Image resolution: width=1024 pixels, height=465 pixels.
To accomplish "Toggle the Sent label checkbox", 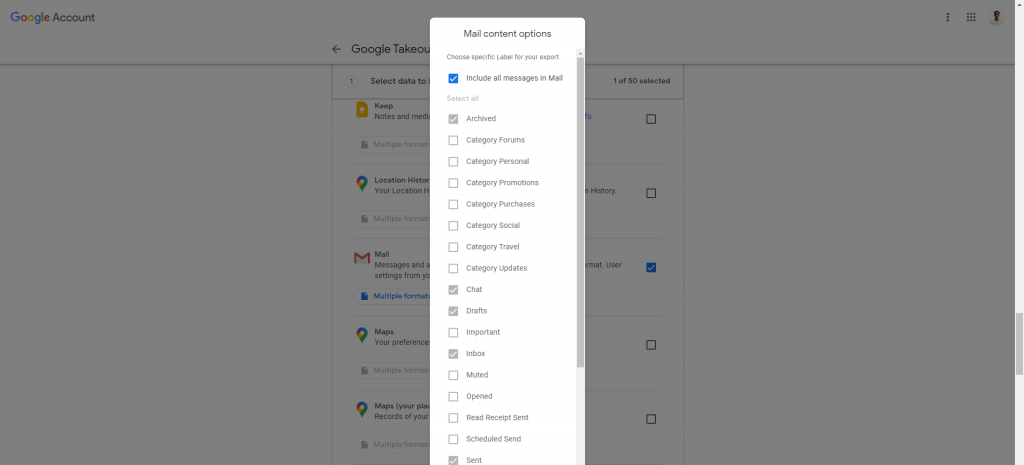I will tap(453, 460).
